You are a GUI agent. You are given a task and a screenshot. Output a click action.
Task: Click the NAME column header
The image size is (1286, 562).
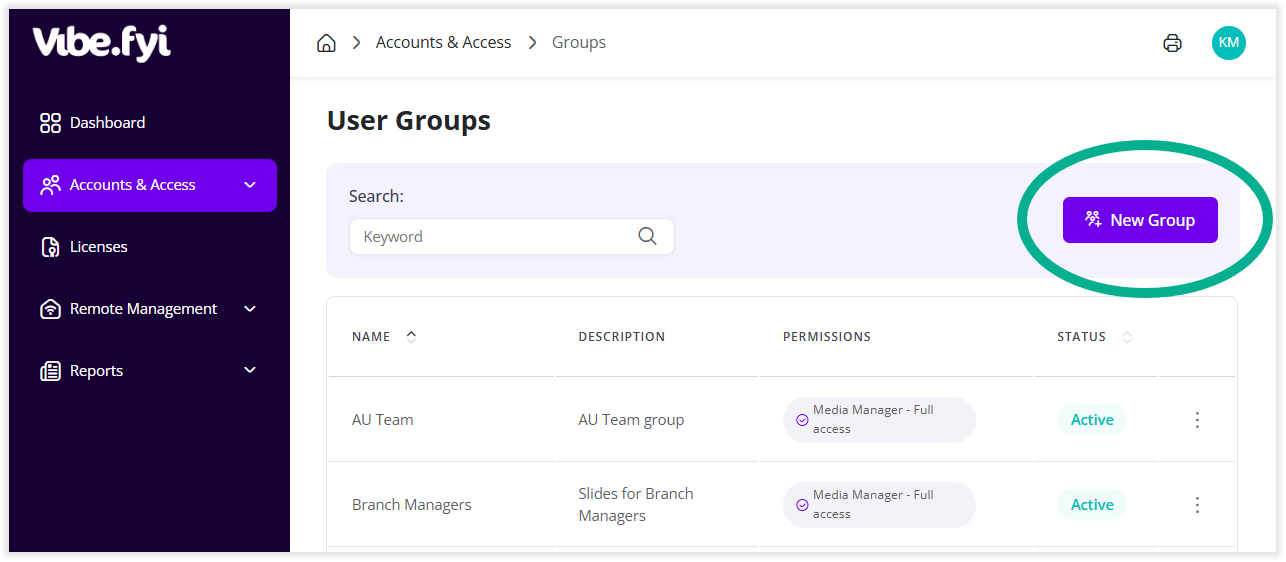pos(371,337)
